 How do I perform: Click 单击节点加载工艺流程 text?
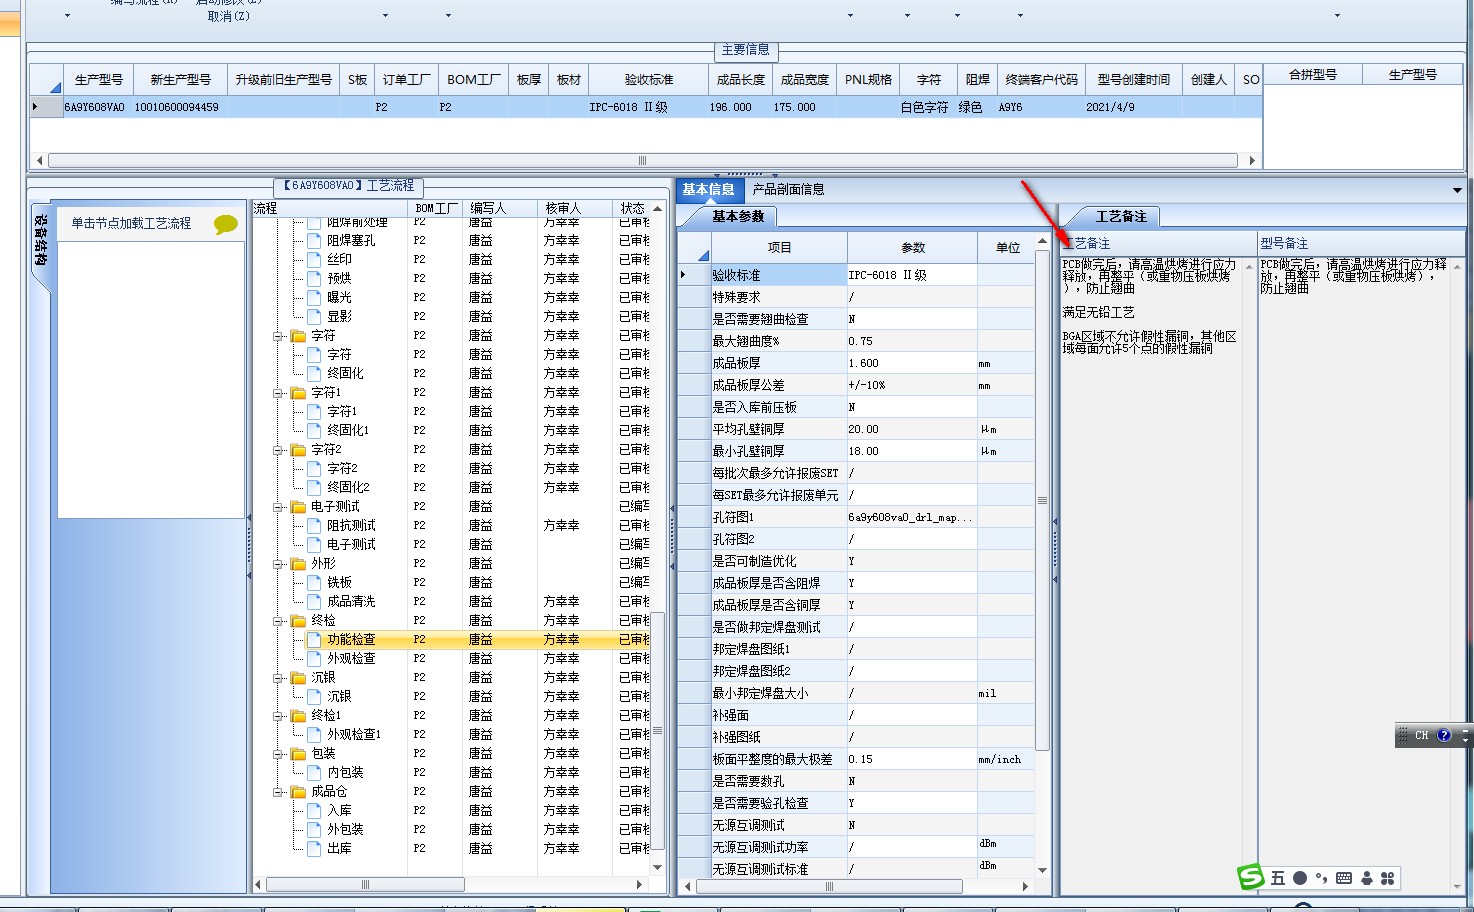pos(131,223)
